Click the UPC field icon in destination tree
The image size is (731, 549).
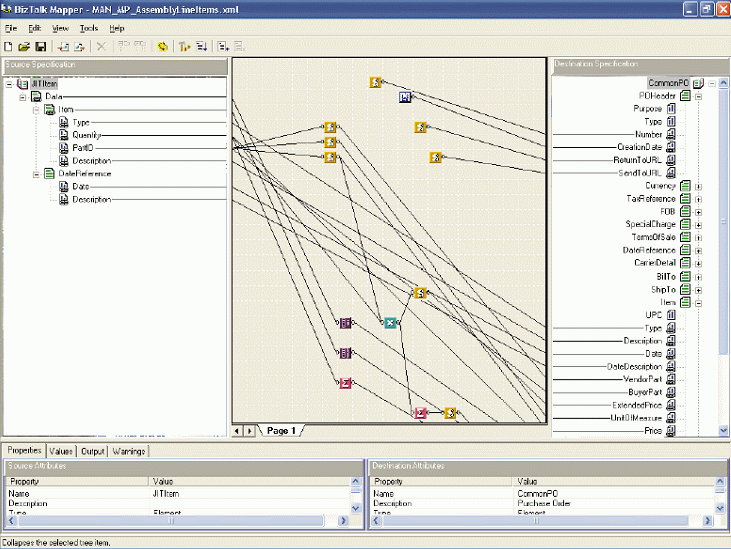click(x=671, y=315)
